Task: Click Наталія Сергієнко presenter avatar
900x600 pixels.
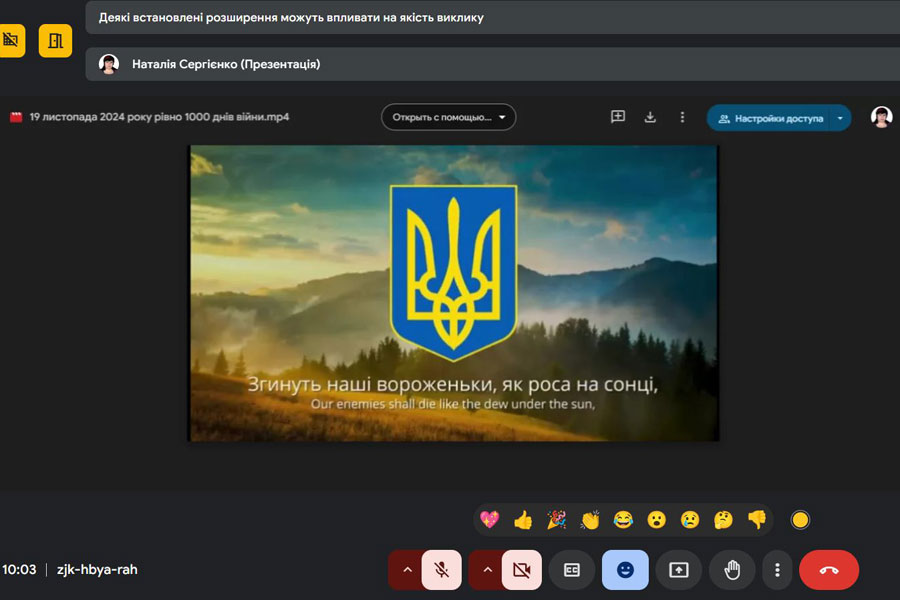Action: click(109, 64)
